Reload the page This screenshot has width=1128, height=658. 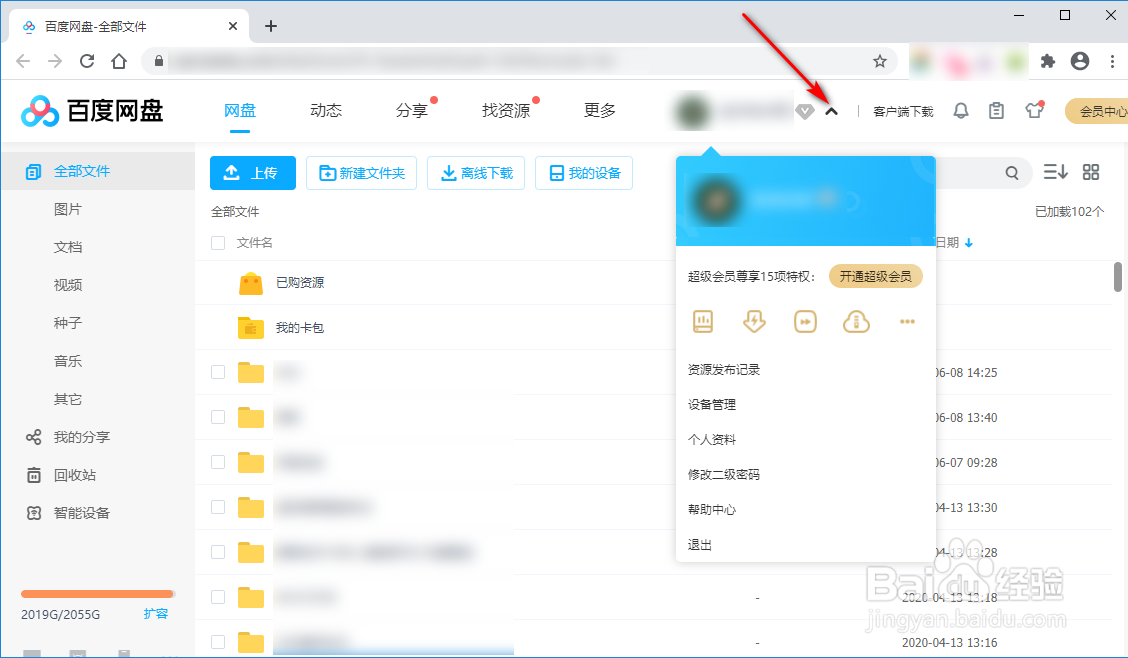pyautogui.click(x=87, y=61)
